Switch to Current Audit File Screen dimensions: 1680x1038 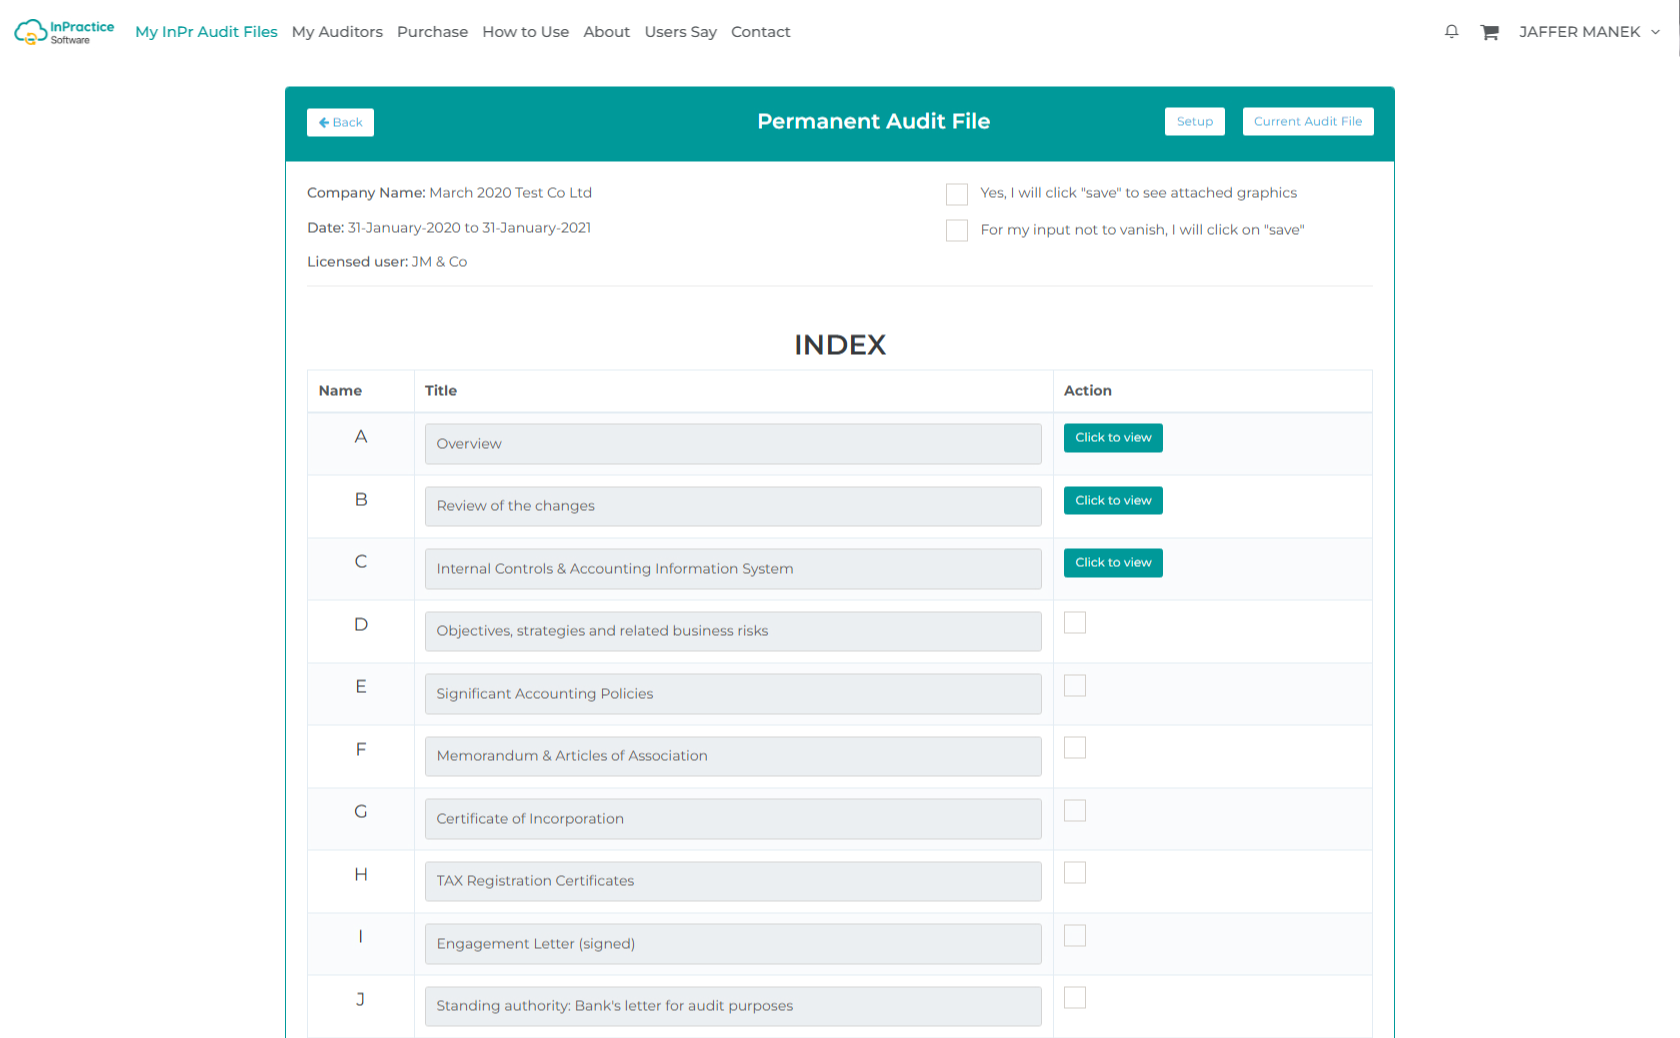(x=1307, y=121)
